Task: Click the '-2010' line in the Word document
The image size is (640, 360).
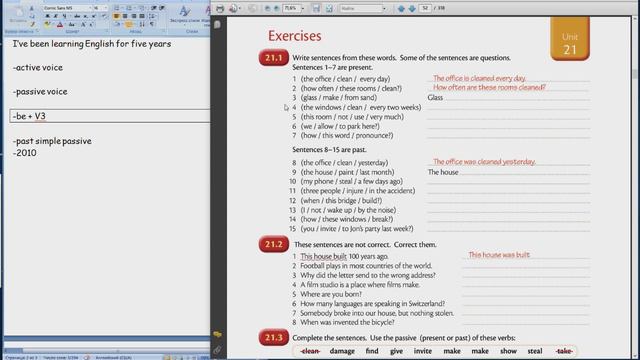Action: [24, 153]
